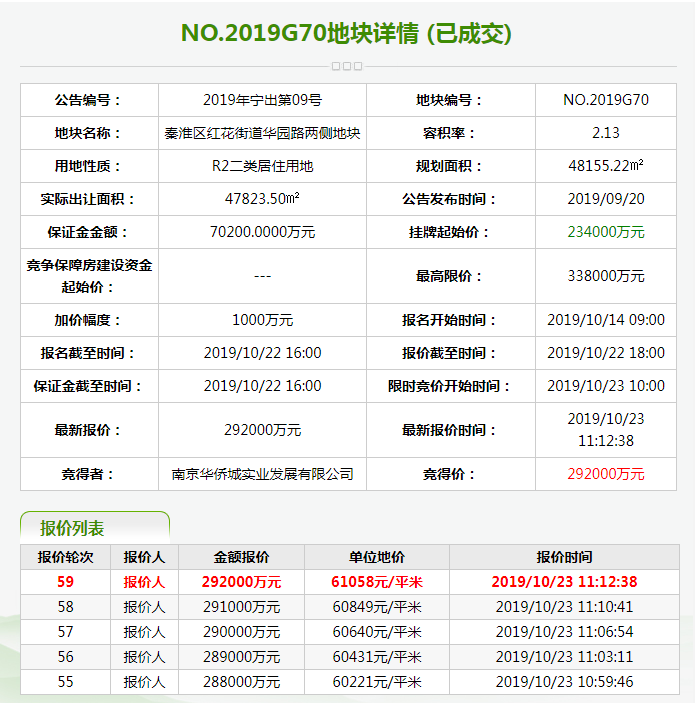The image size is (695, 703).
Task: Click the bid increment 1000万元
Action: 262,320
